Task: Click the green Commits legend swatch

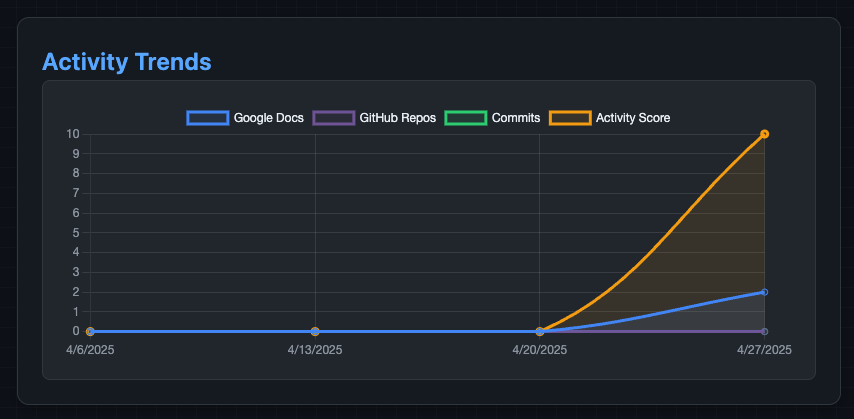Action: tap(465, 118)
